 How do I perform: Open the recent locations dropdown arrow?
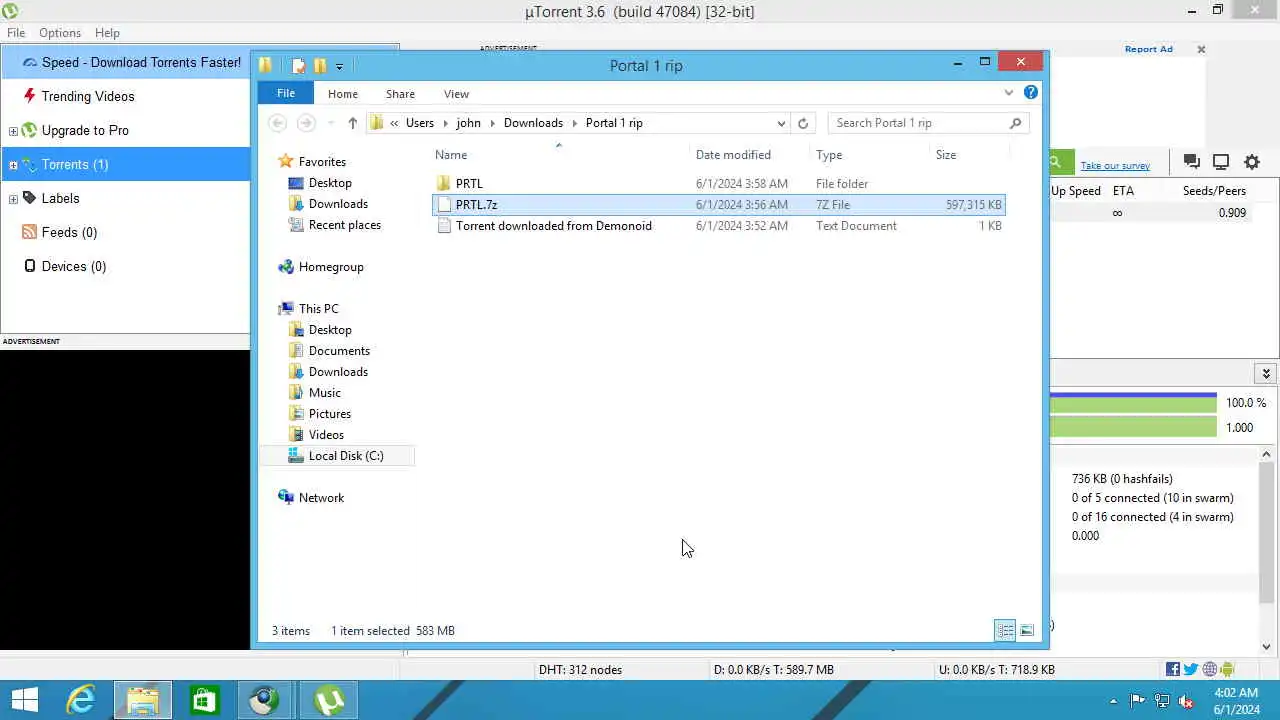(331, 123)
